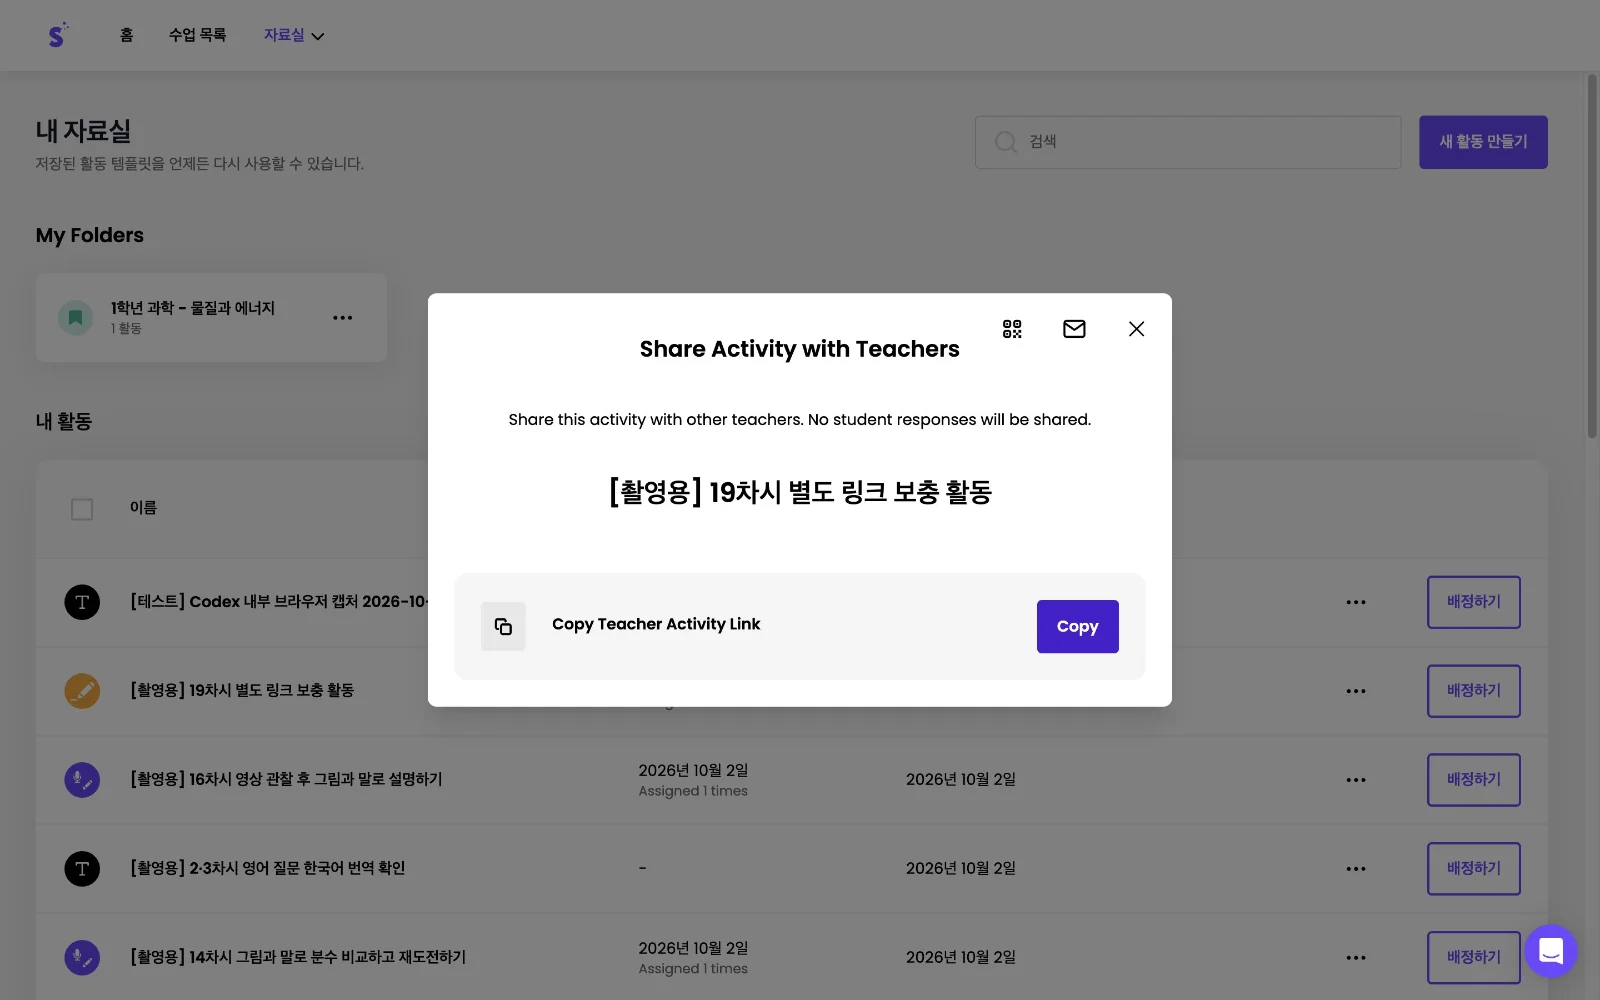
Task: Click 배정하기 for 16차시 activity
Action: (1474, 780)
